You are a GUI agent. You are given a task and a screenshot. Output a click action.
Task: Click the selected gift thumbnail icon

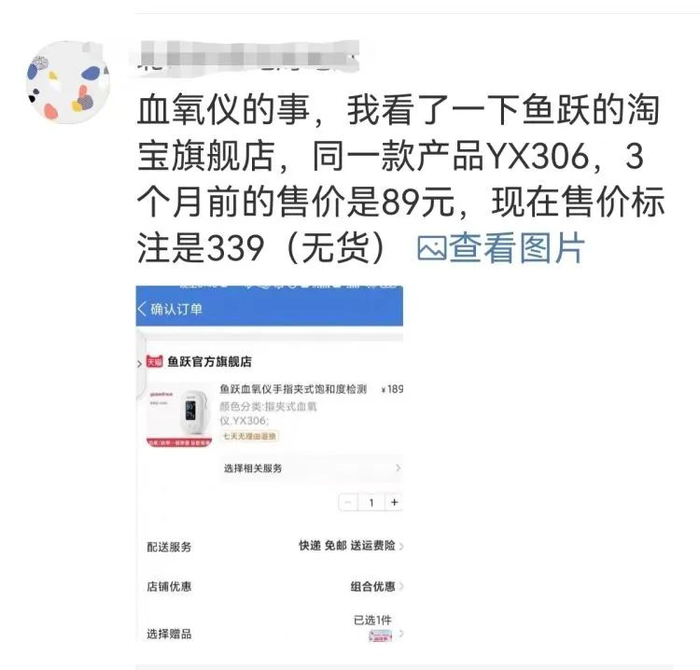point(380,635)
